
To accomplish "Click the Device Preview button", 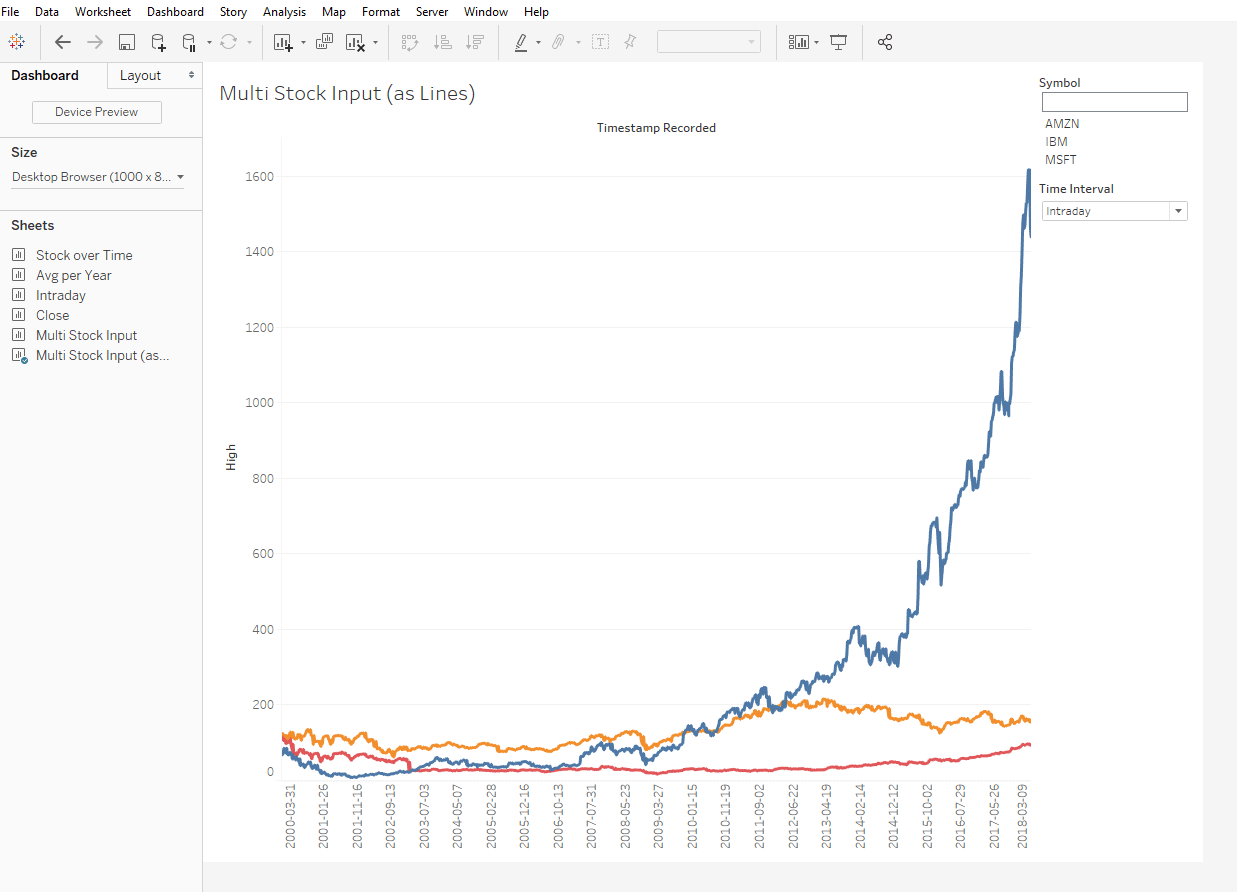I will [96, 112].
